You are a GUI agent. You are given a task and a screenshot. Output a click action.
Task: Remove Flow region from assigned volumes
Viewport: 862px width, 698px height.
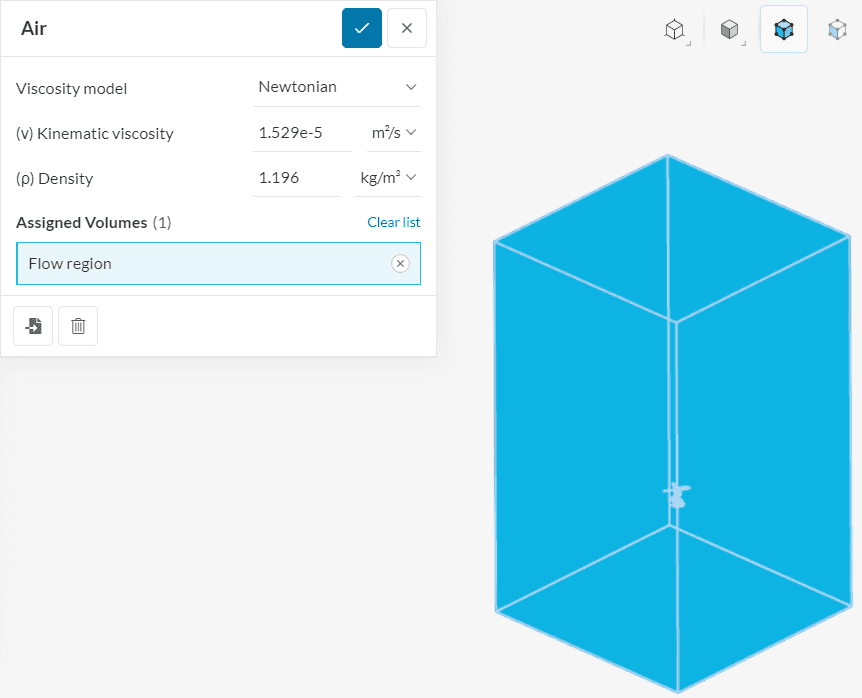point(400,263)
